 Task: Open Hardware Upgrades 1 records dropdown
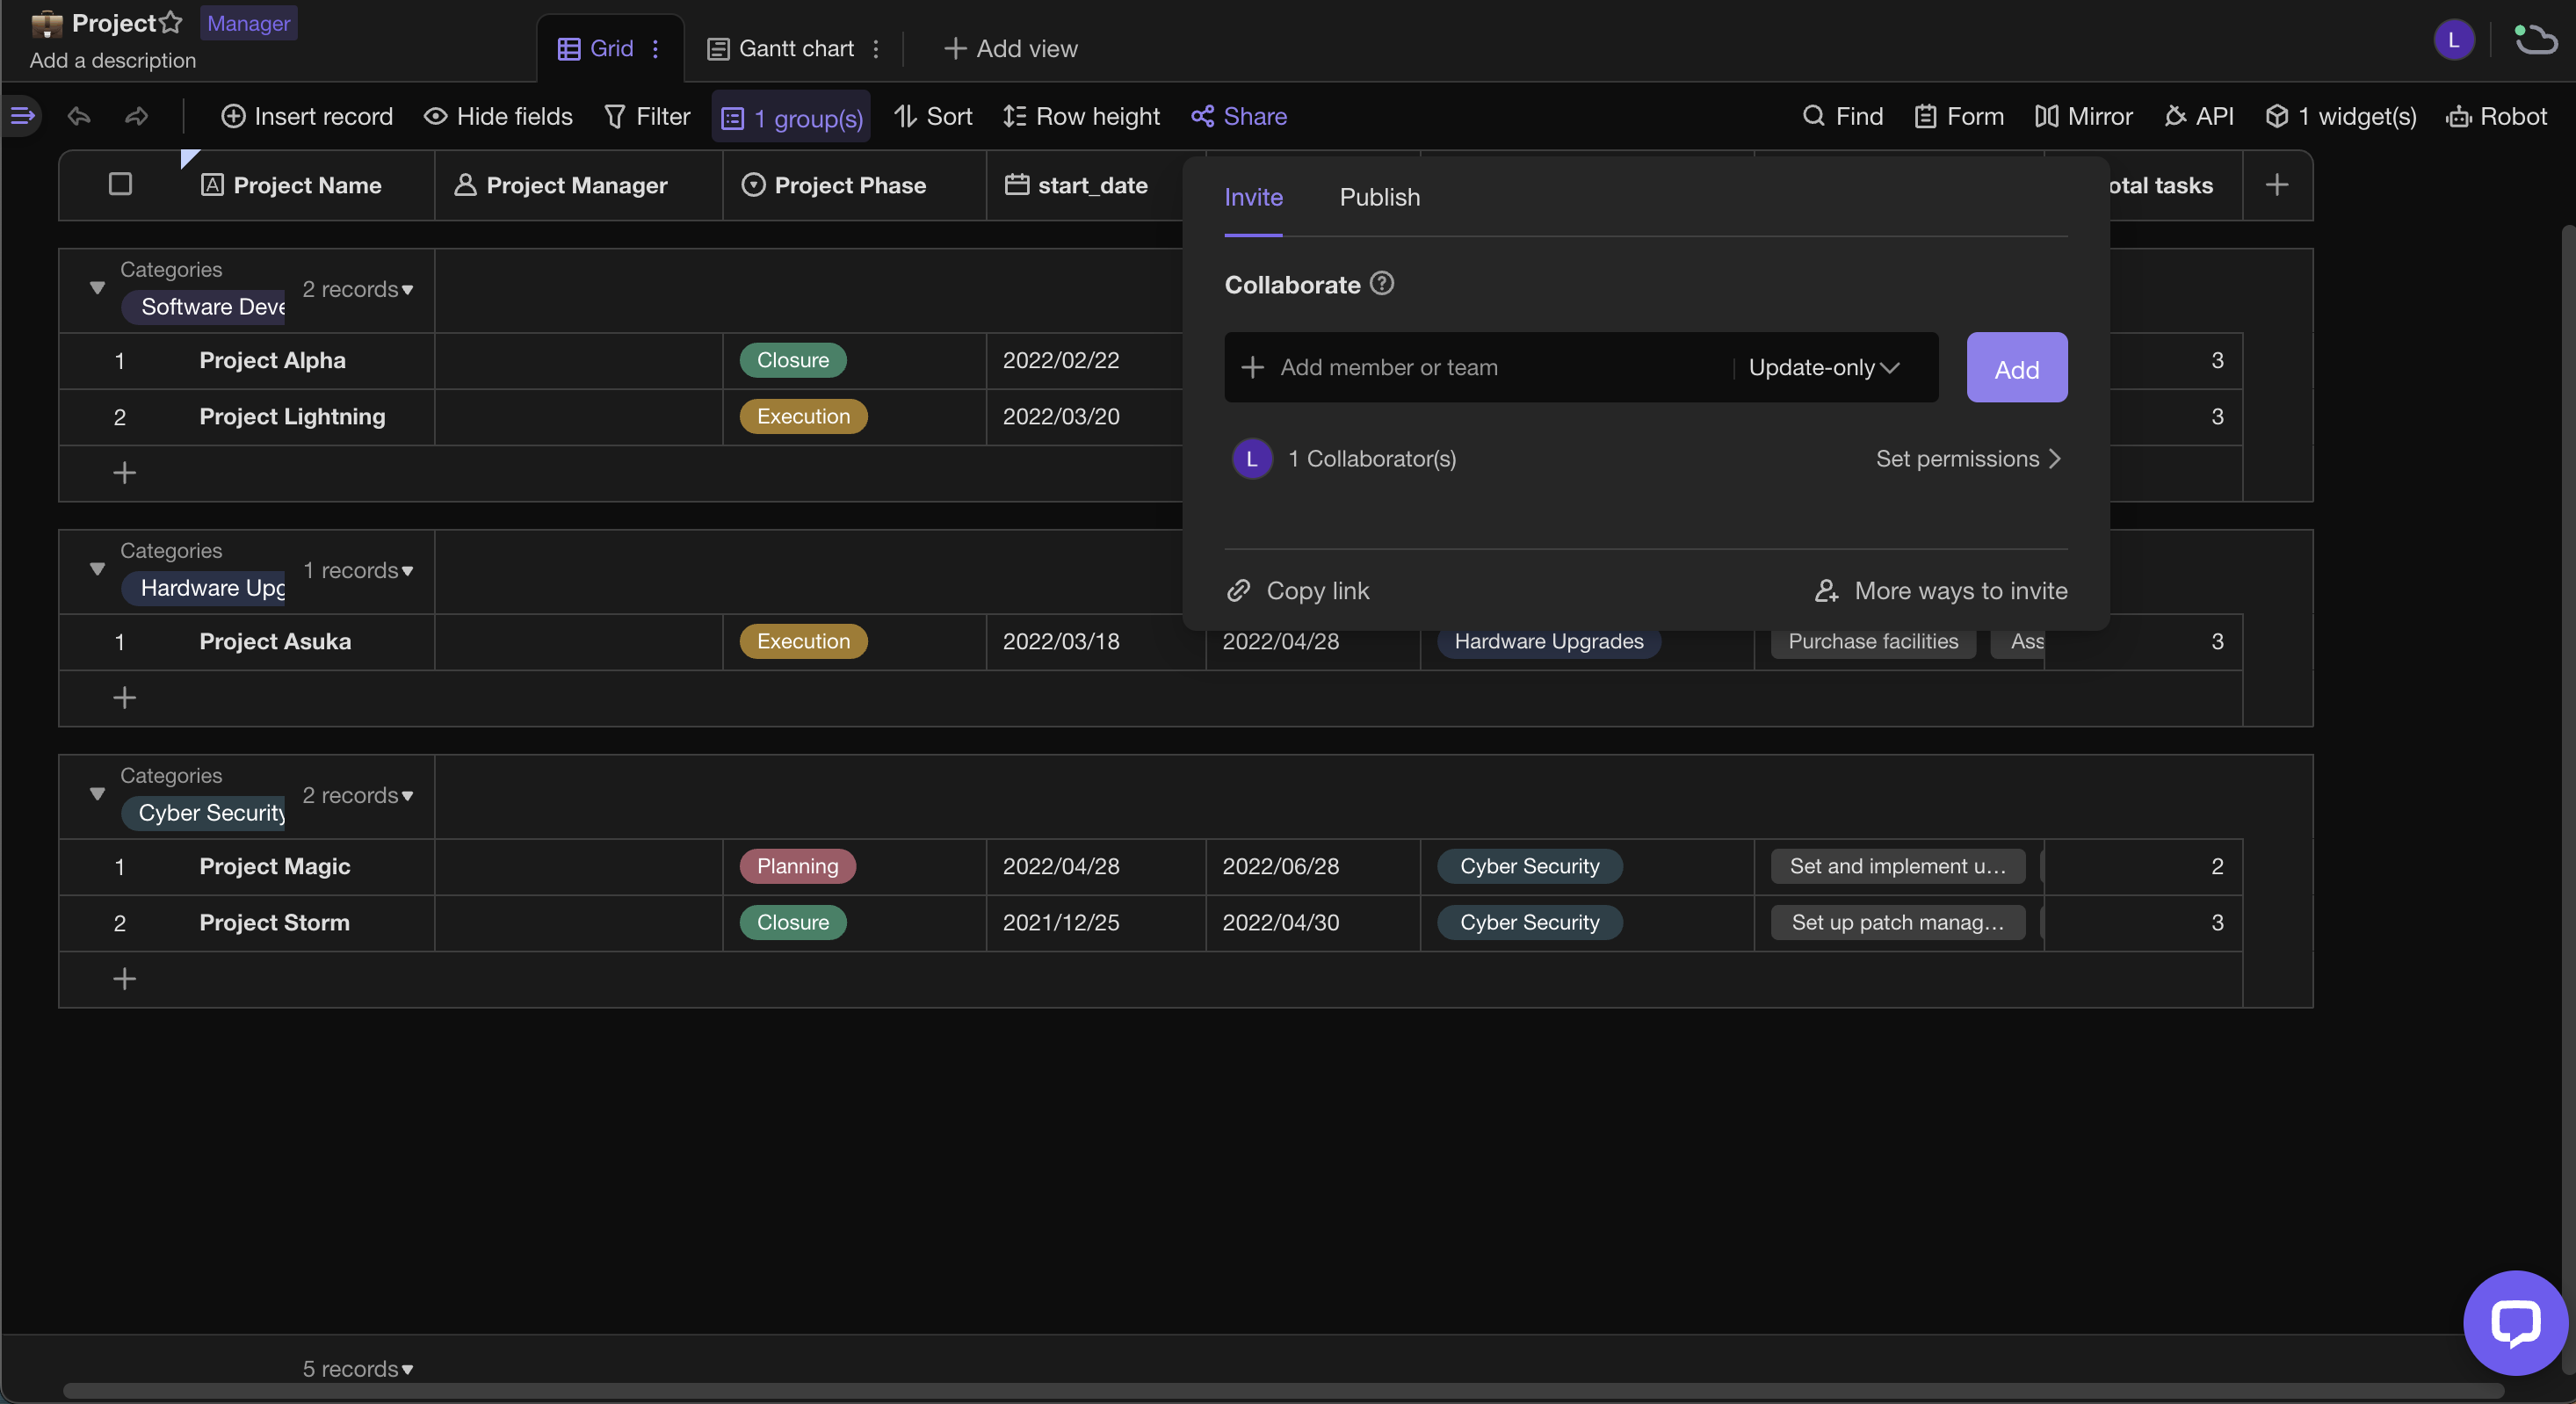358,570
